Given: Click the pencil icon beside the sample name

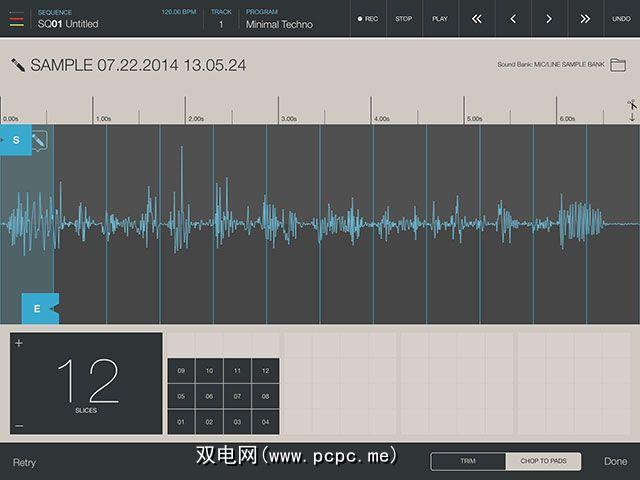Looking at the screenshot, I should 18,65.
